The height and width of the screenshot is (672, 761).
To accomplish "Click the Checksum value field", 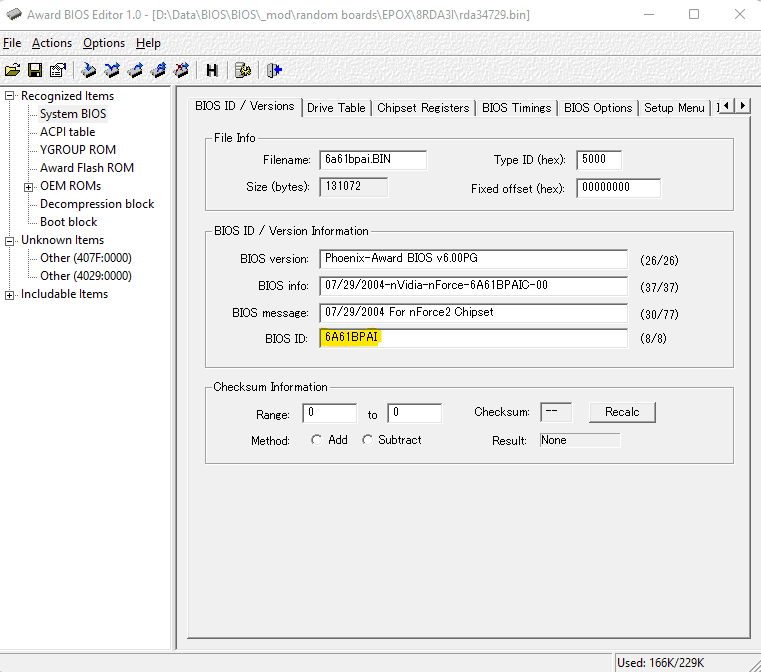I will tap(556, 412).
